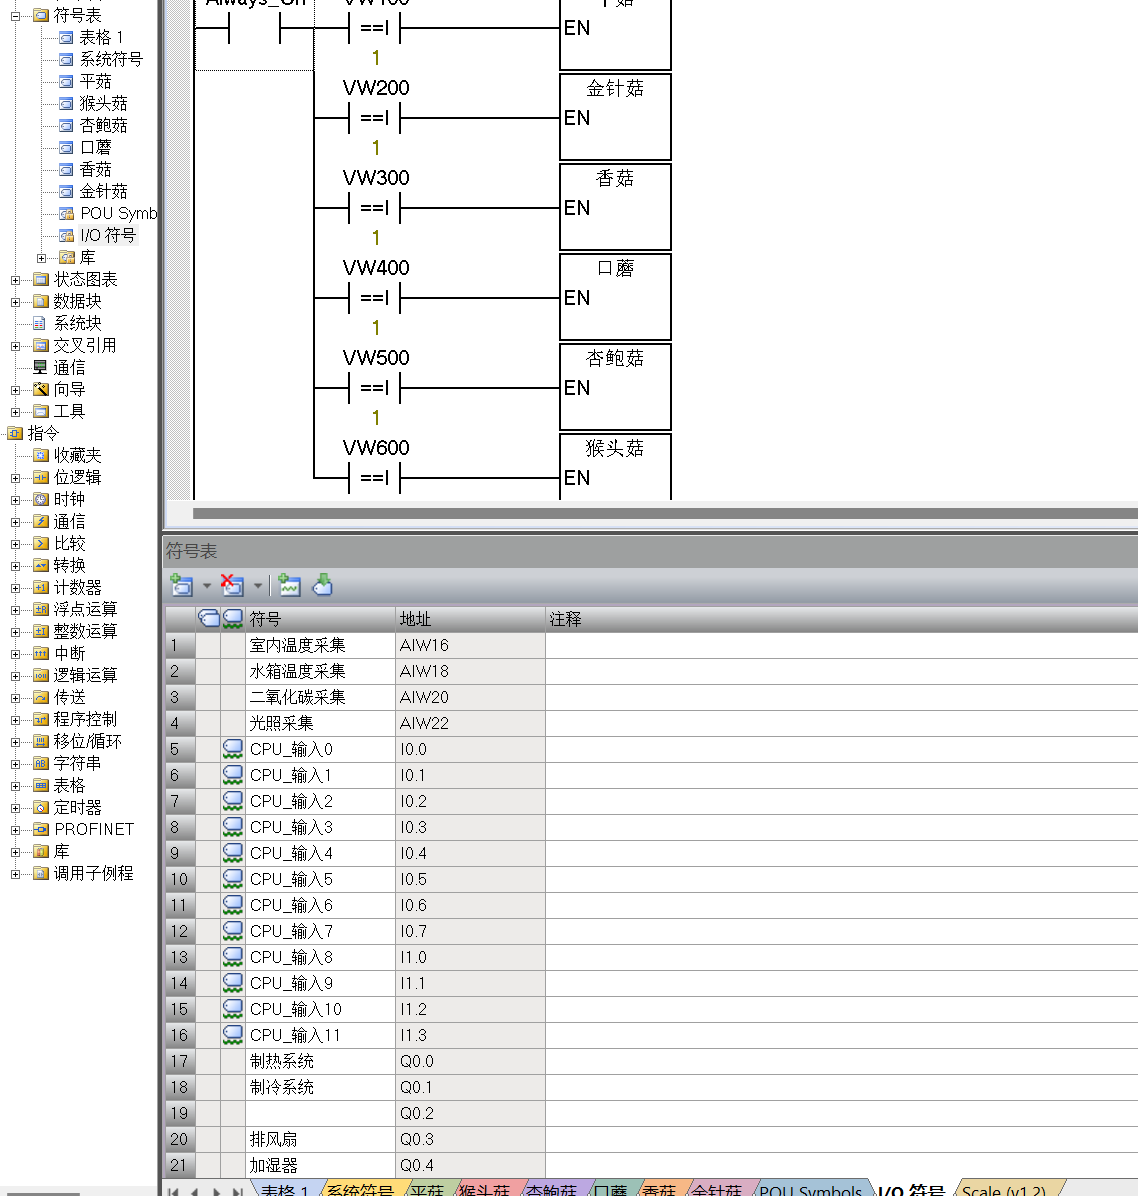Expand the 状态图表 tree node
Image resolution: width=1138 pixels, height=1196 pixels.
(x=15, y=280)
